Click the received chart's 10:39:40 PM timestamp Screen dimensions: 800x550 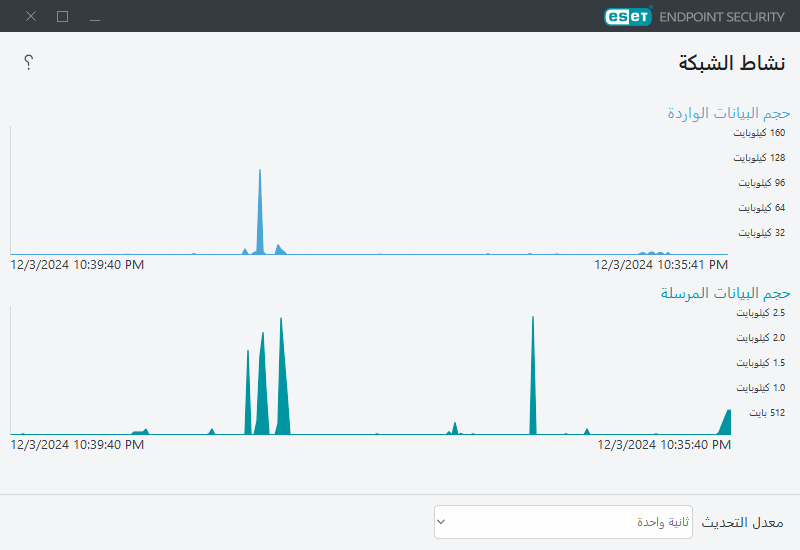77,265
